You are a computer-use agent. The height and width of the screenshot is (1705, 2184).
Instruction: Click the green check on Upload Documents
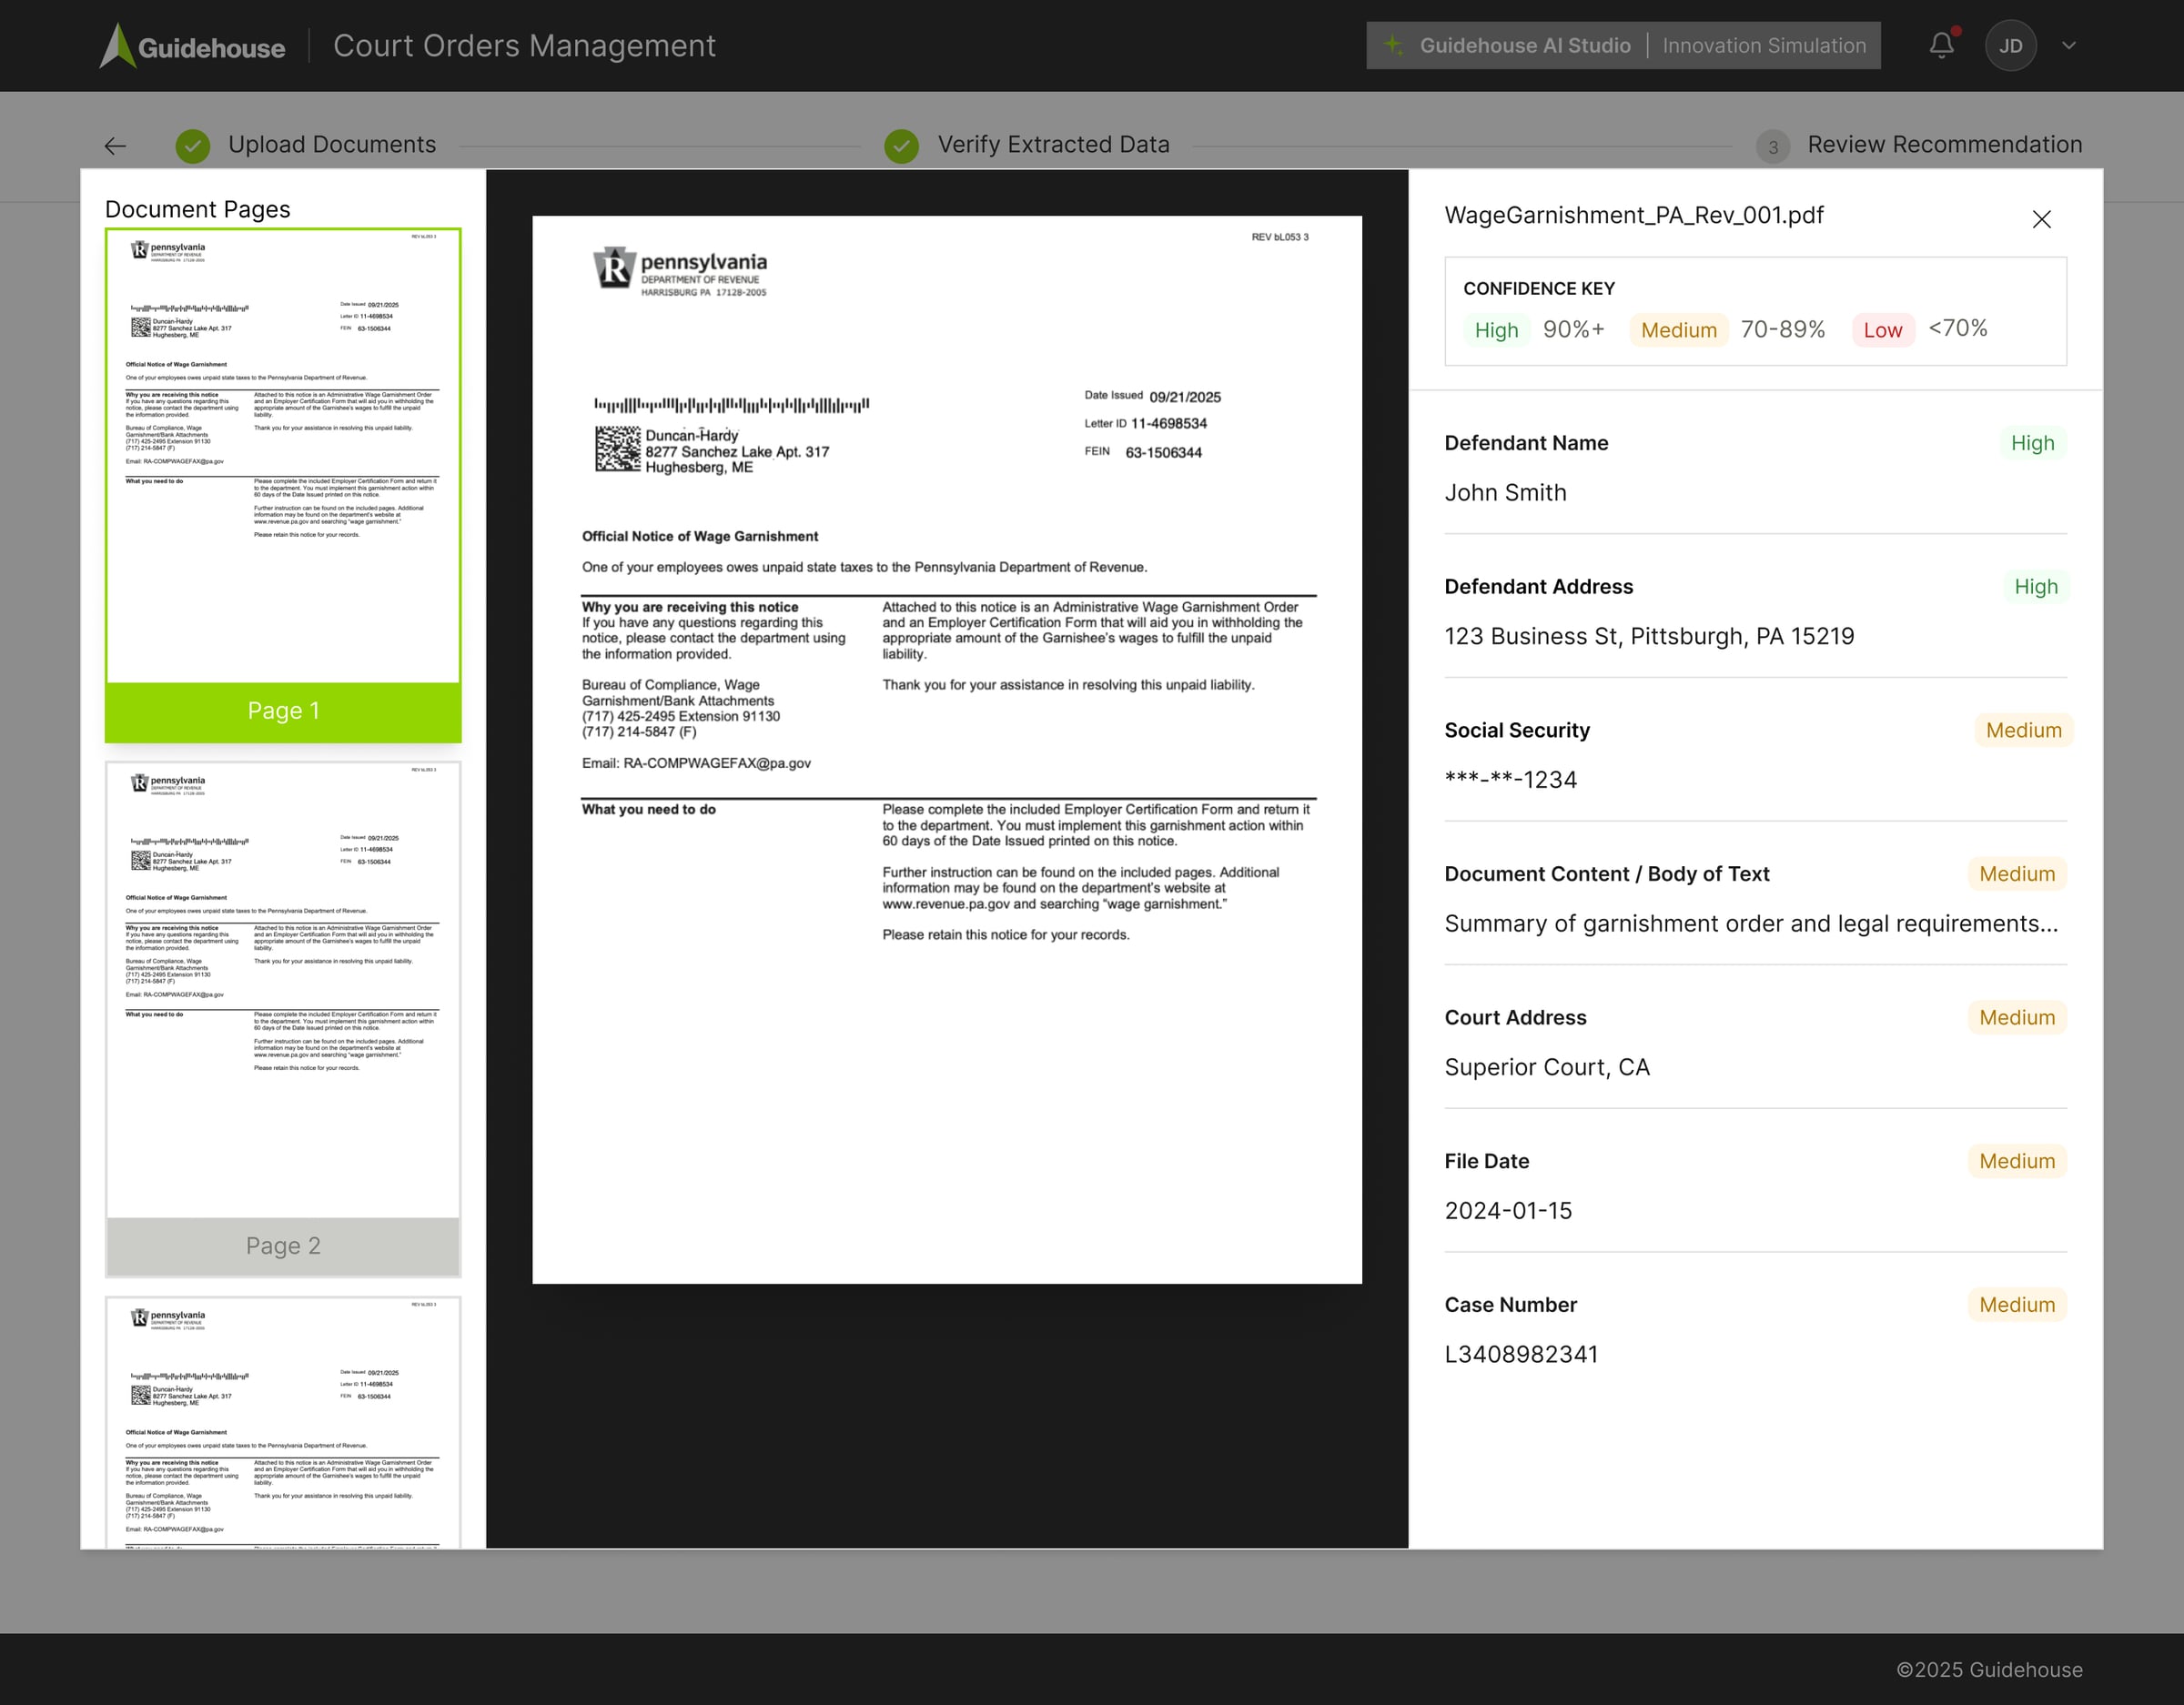(192, 146)
